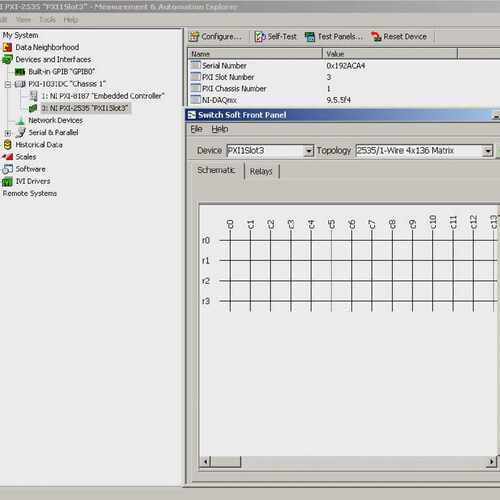The image size is (500, 500).
Task: Toggle the matrix crosspoint at r2 and c5
Action: pyautogui.click(x=331, y=281)
